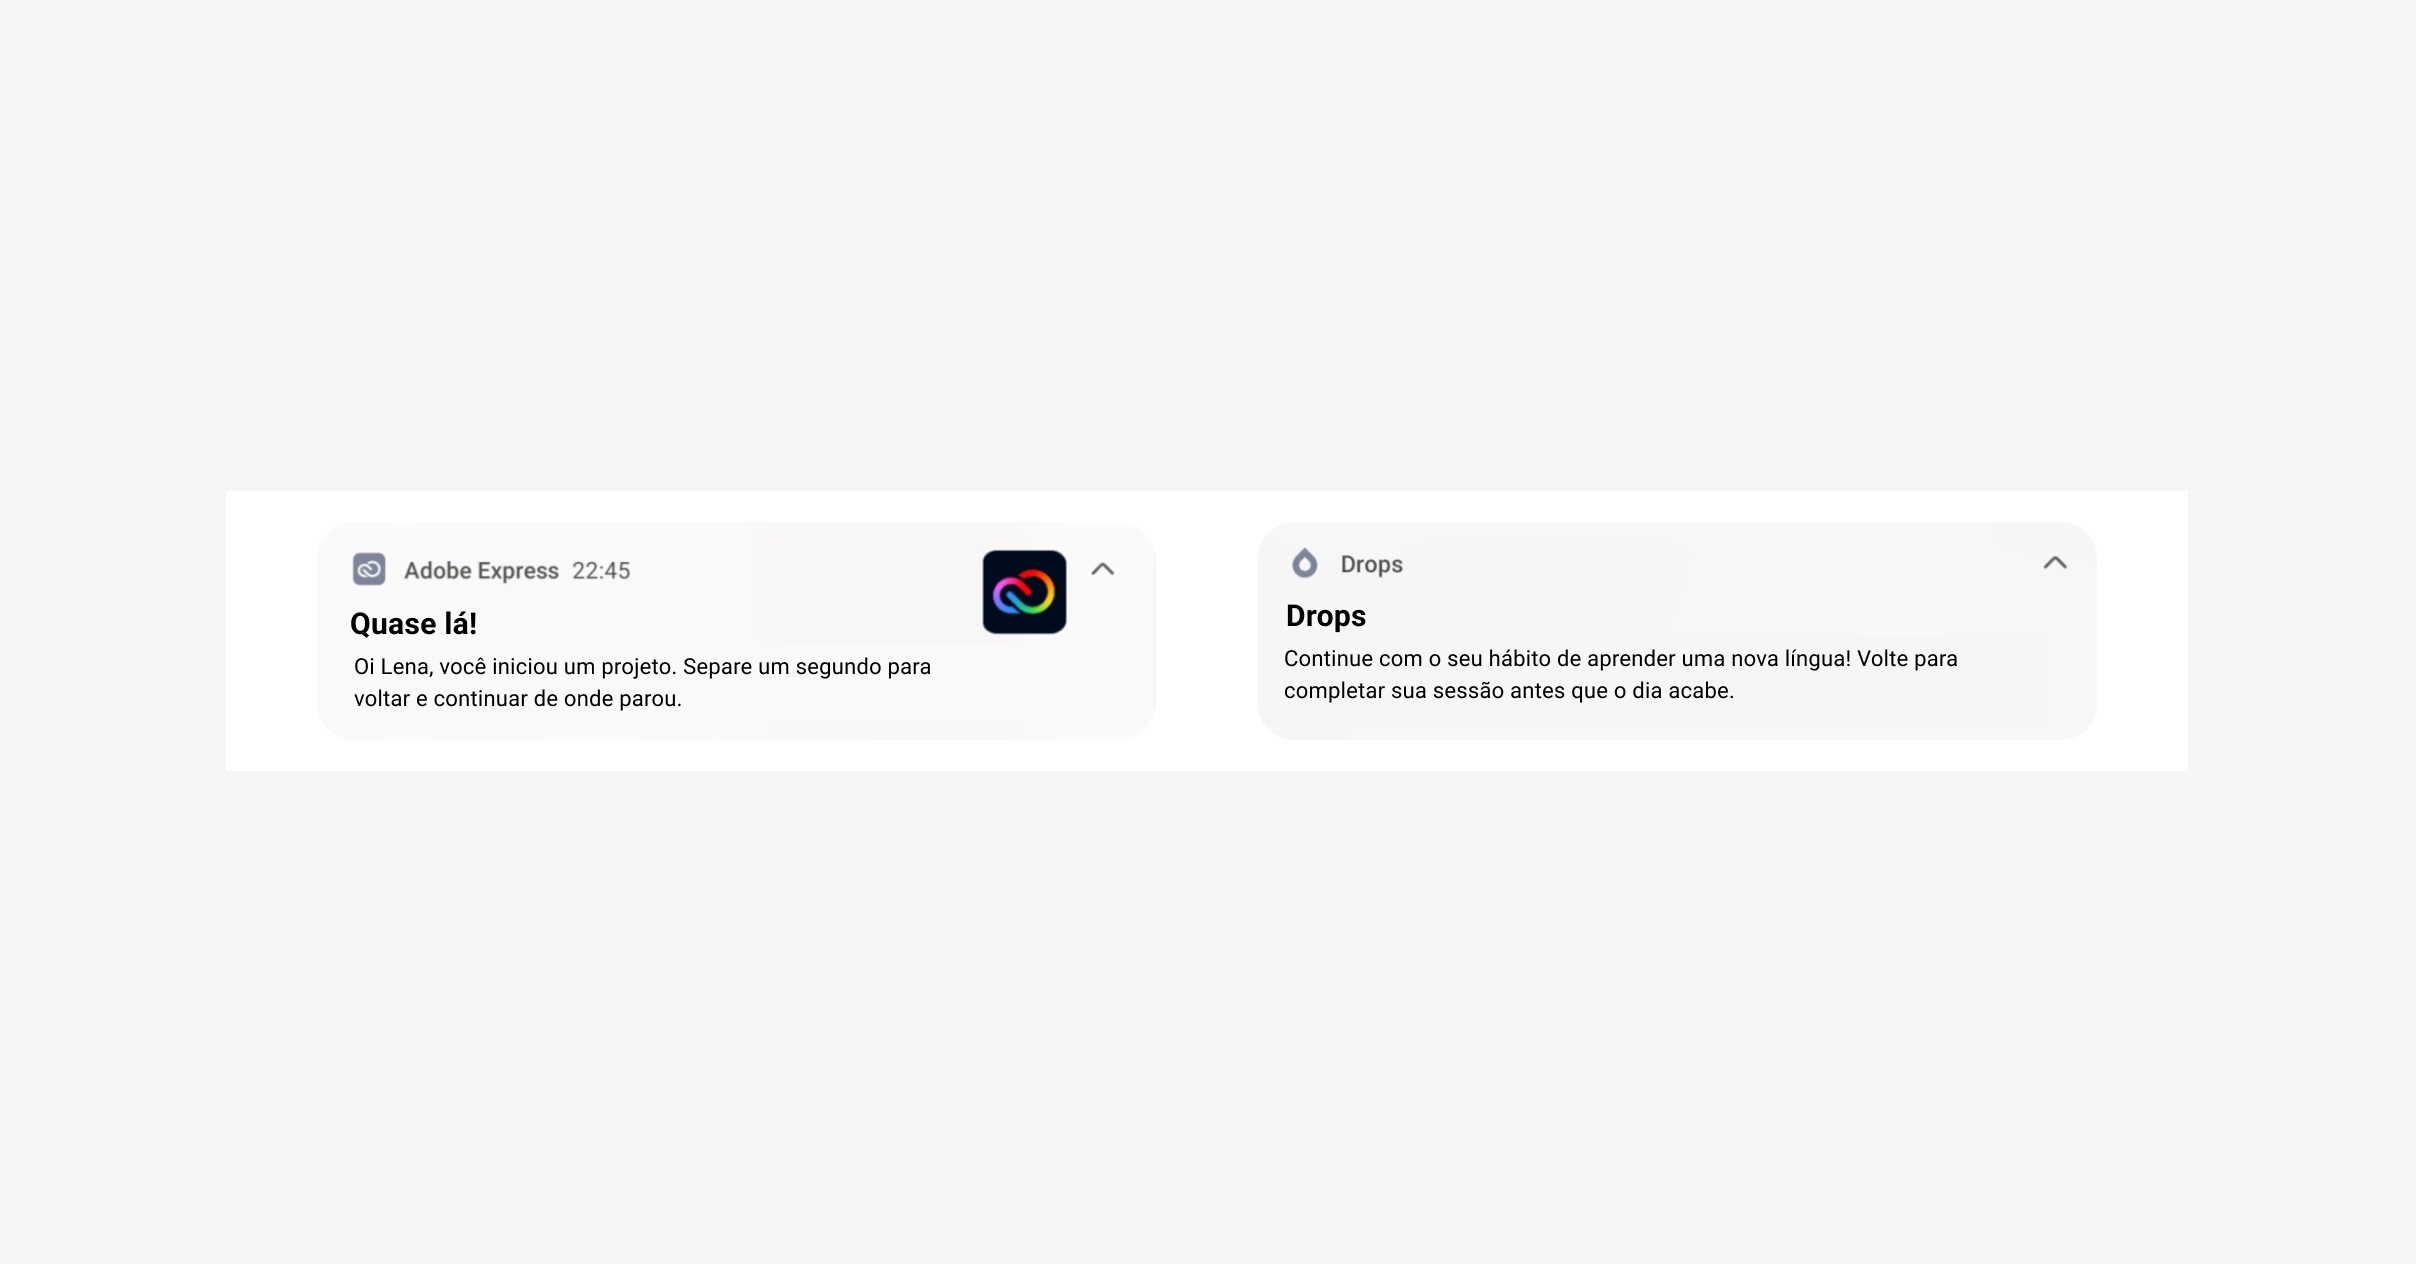2416x1264 pixels.
Task: Open the "Quase lá!" notification title
Action: point(413,624)
